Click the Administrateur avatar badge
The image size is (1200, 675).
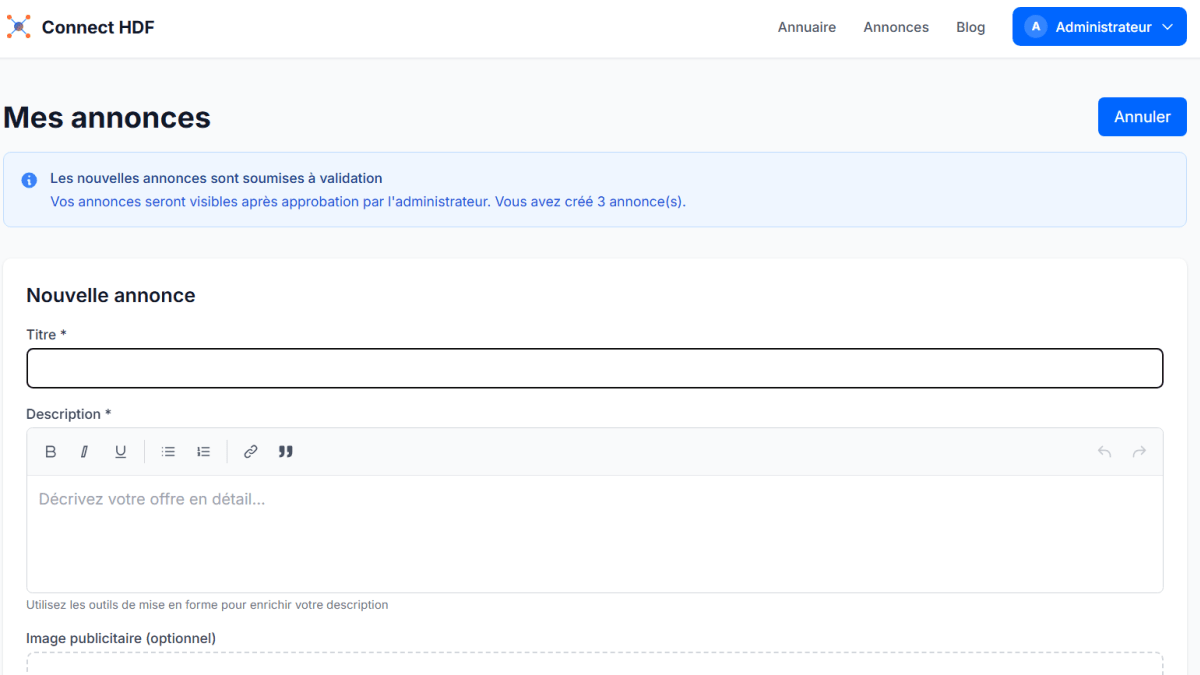[x=1036, y=26]
